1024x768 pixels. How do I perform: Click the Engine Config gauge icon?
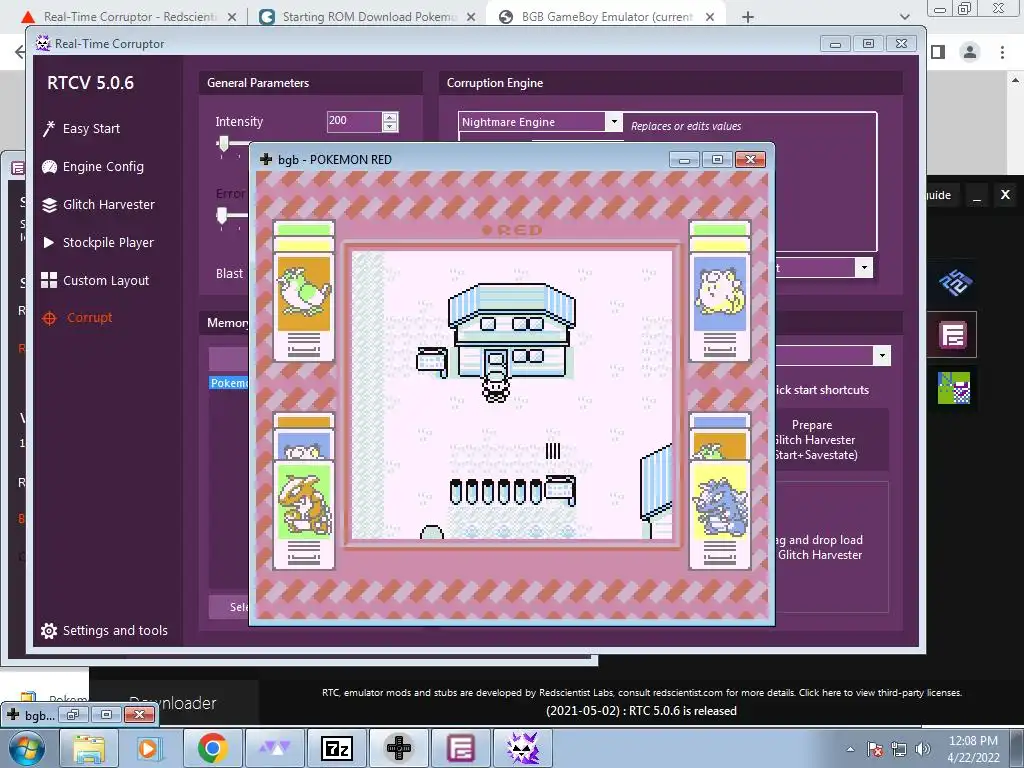[x=49, y=167]
